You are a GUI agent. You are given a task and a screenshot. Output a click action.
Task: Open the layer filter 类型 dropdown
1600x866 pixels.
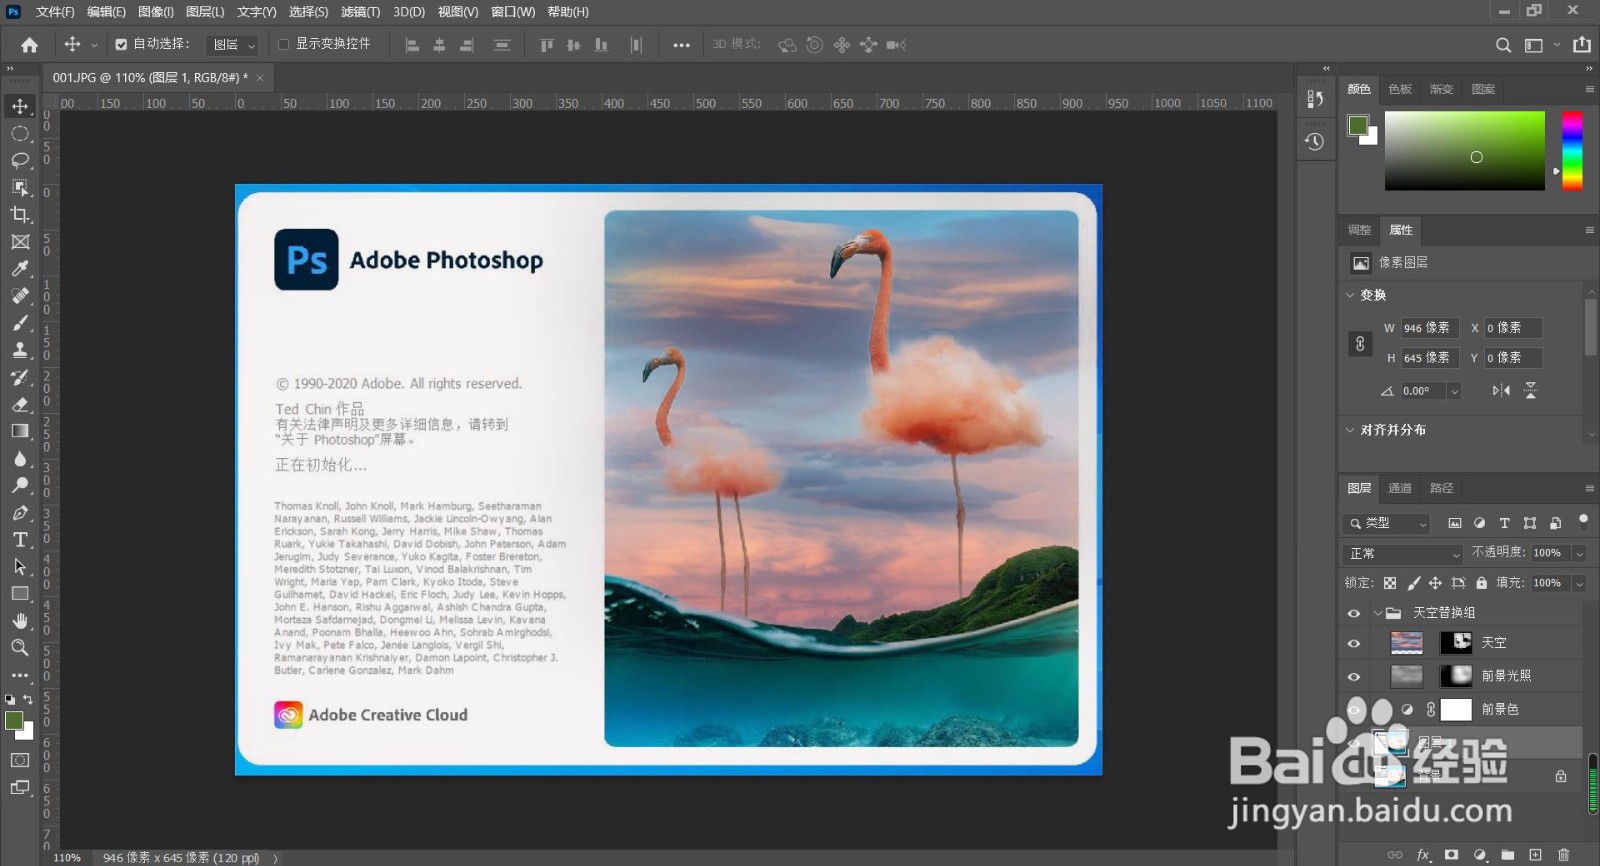[1388, 523]
